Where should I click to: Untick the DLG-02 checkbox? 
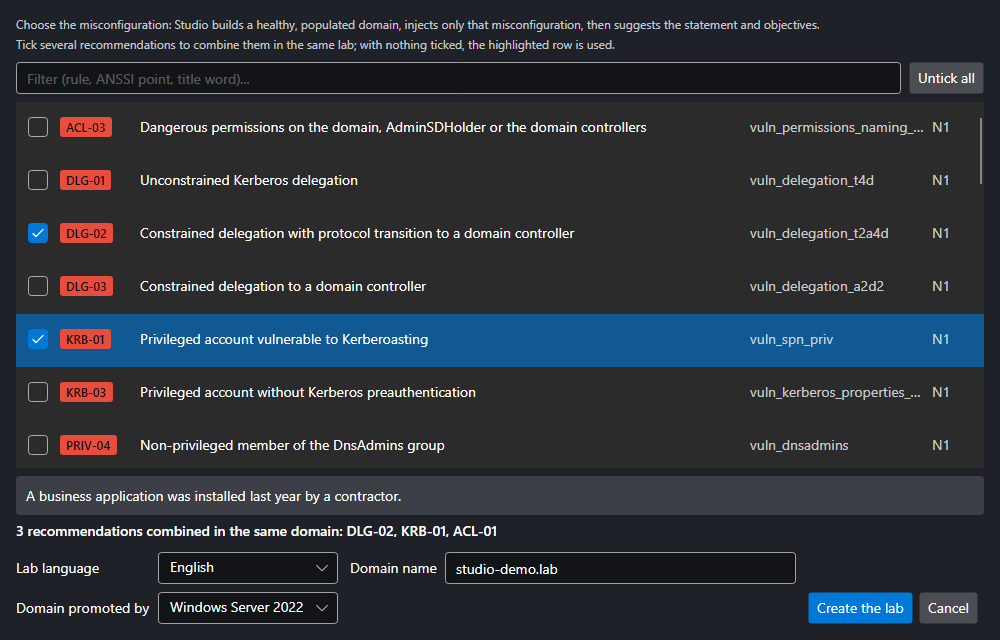[x=38, y=233]
